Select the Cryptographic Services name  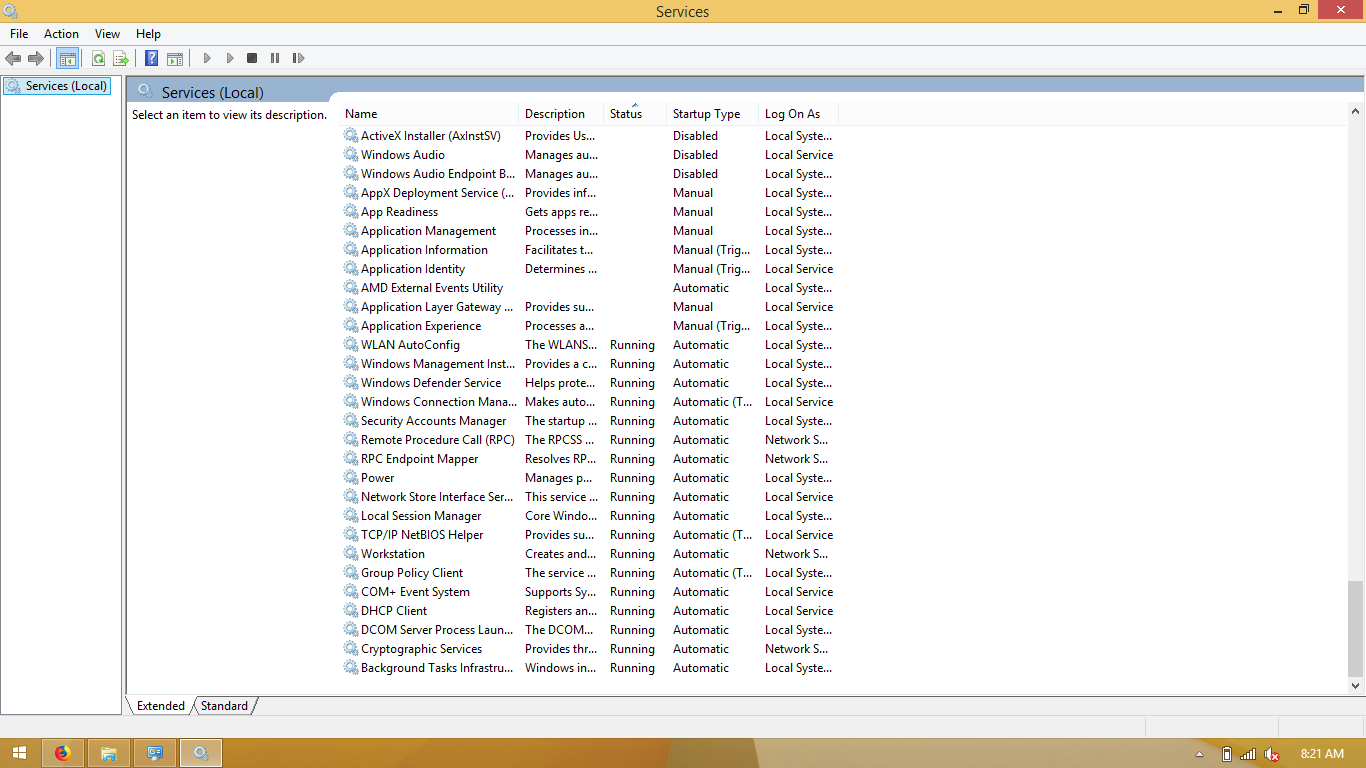(x=421, y=649)
